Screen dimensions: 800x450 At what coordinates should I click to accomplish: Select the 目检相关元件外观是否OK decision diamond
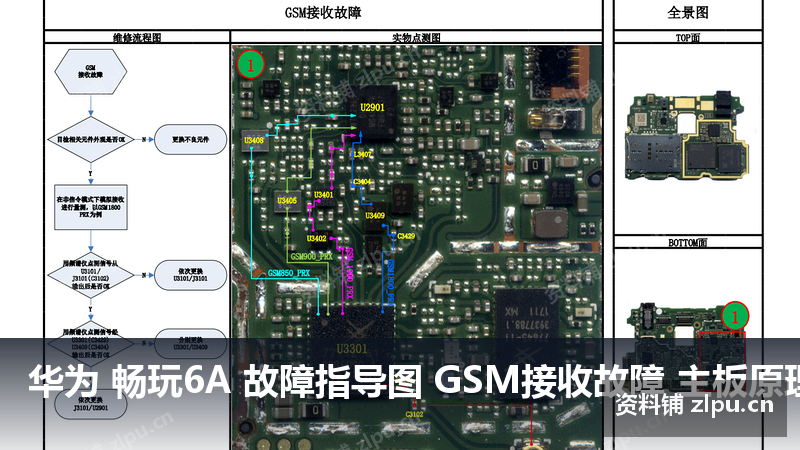tap(91, 139)
